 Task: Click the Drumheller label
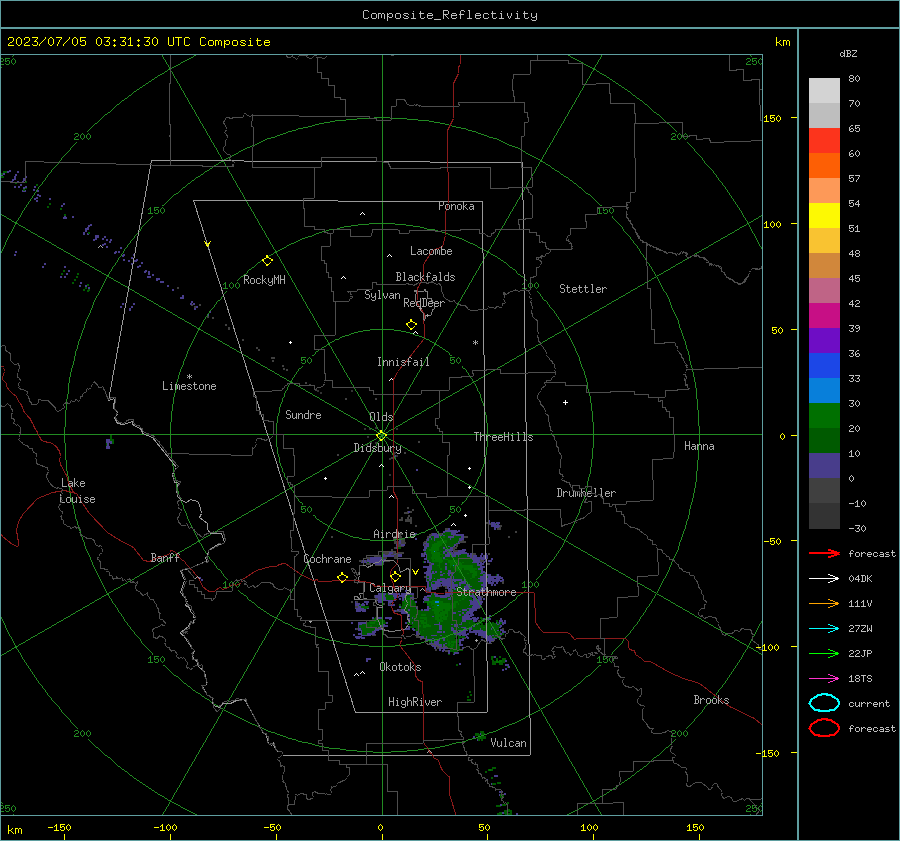click(586, 493)
